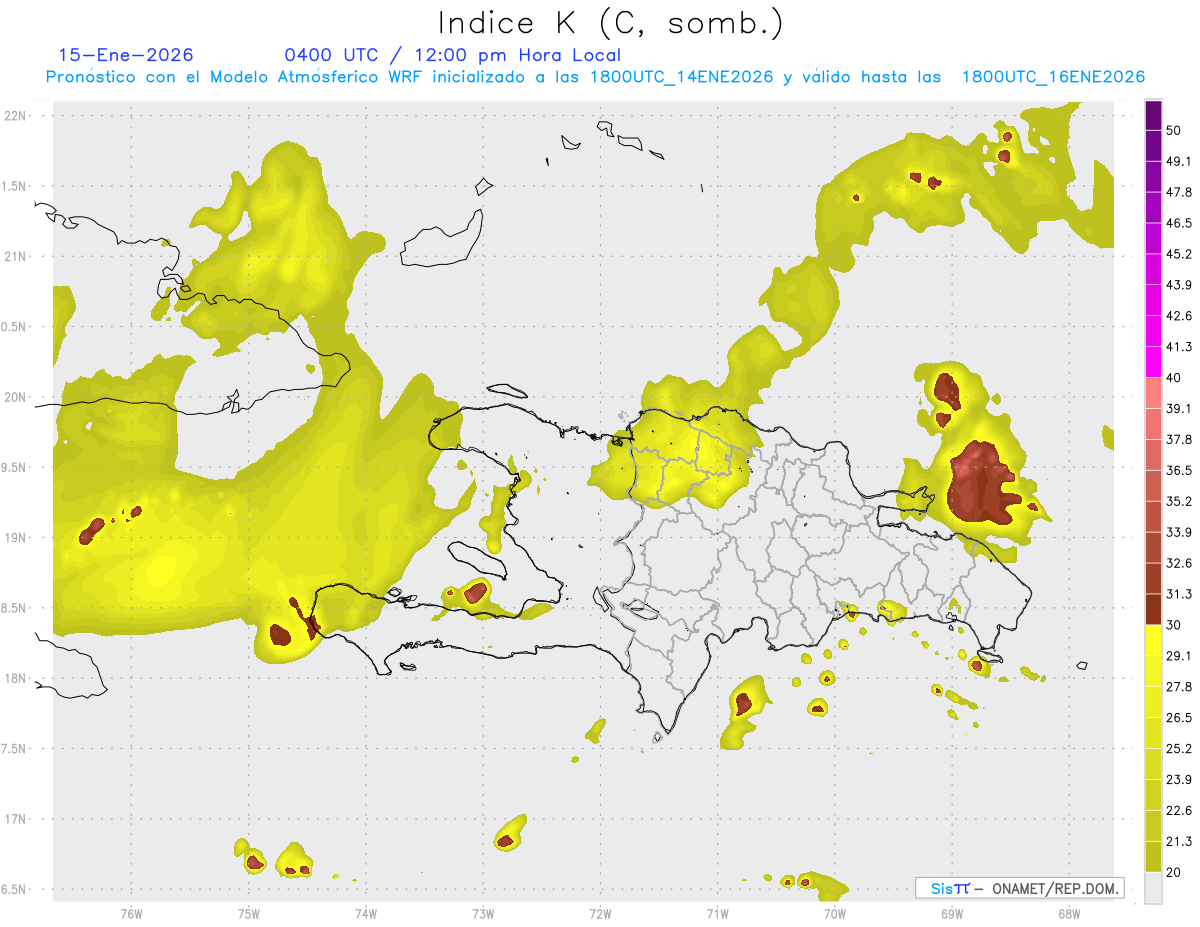Pick the bright yellow swatch between 29.1 and 30
Image resolution: width=1200 pixels, height=927 pixels.
(x=1153, y=640)
